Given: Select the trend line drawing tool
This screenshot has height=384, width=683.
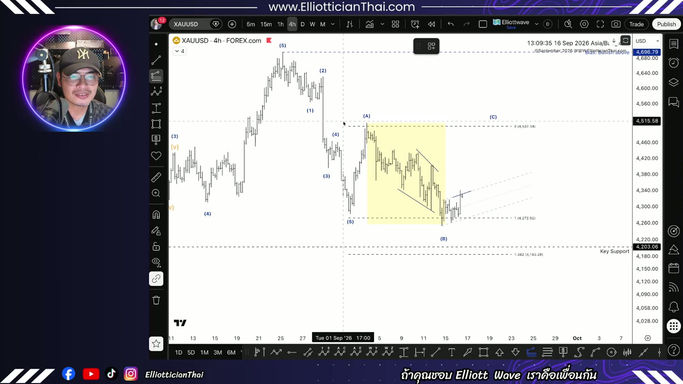Looking at the screenshot, I should coord(156,60).
